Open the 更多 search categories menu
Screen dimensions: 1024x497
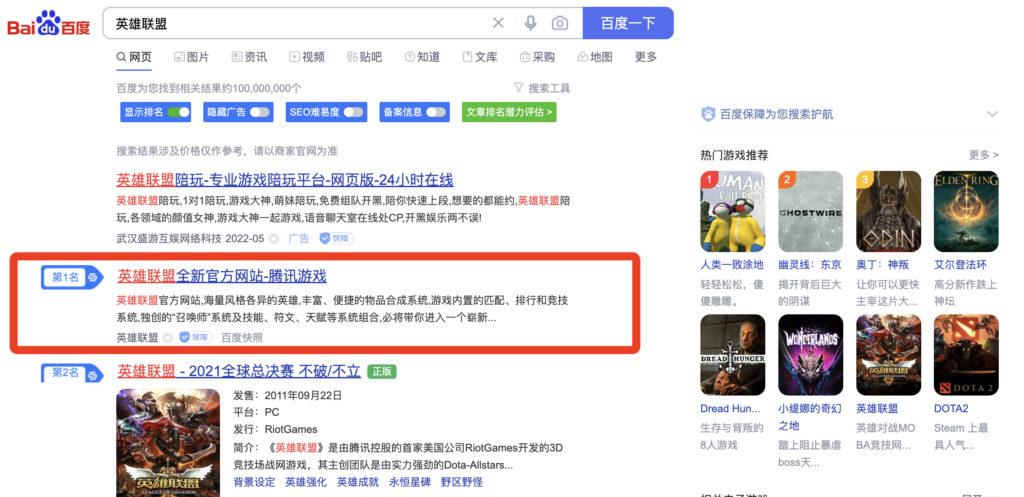(x=646, y=57)
